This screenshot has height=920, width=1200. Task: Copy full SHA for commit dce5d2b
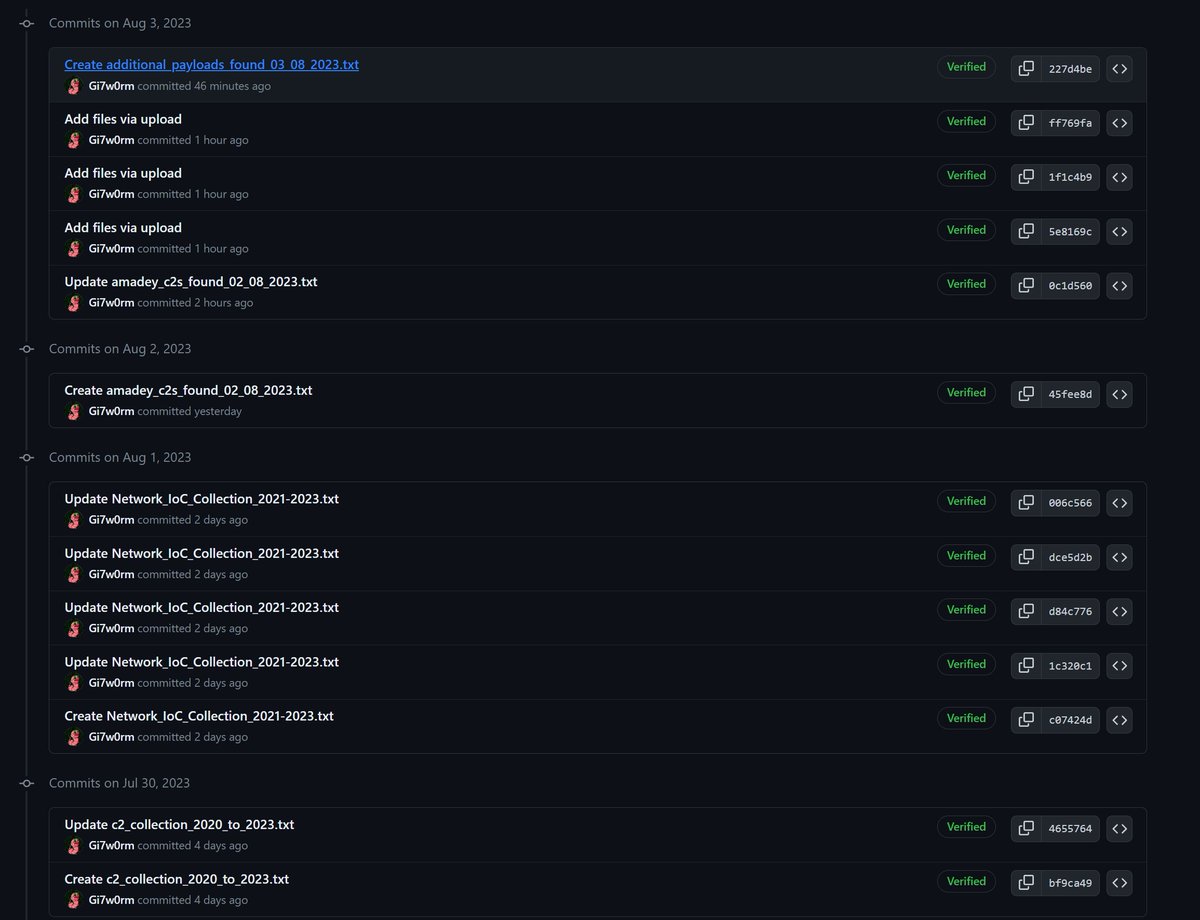[x=1026, y=557]
